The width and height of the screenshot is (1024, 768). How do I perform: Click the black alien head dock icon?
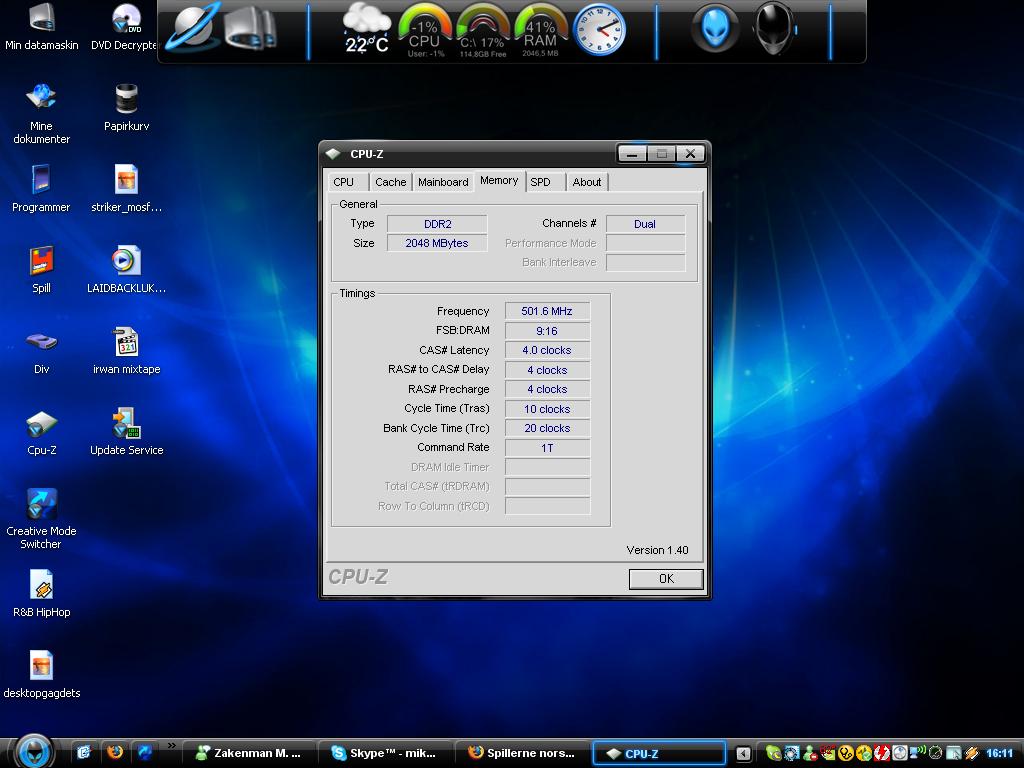tap(773, 28)
